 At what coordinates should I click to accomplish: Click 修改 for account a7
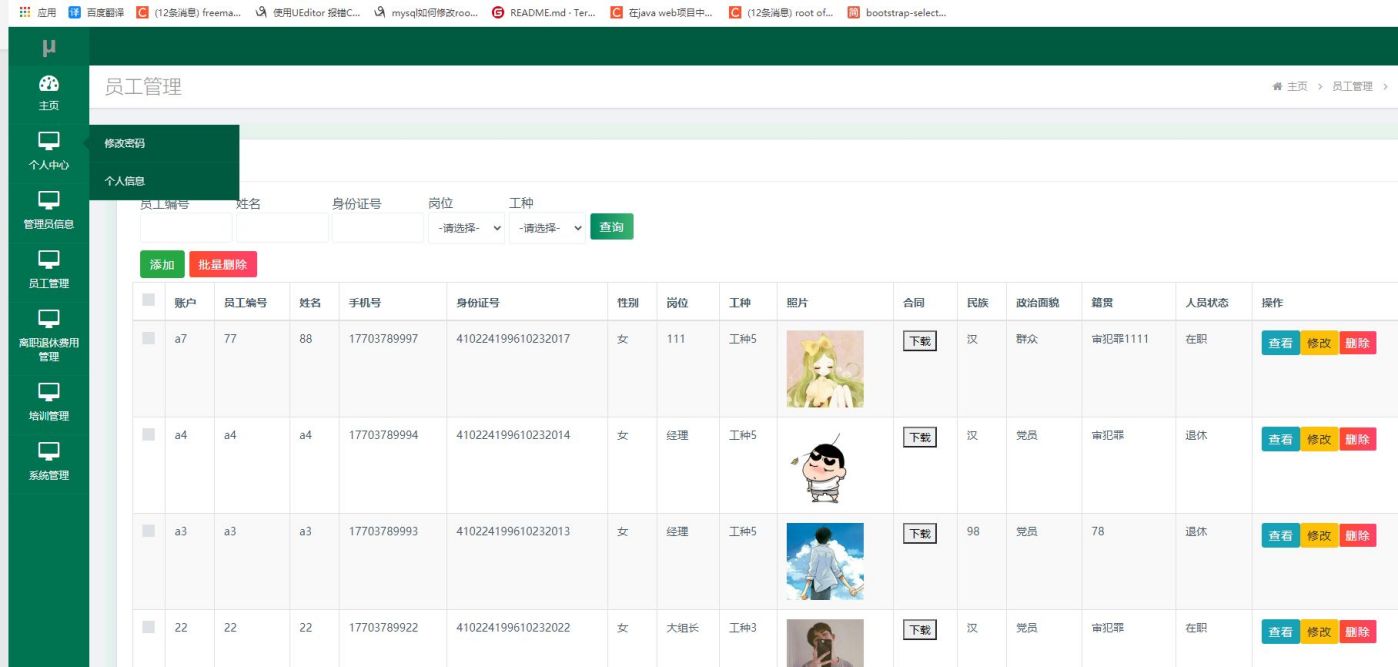pos(1319,342)
